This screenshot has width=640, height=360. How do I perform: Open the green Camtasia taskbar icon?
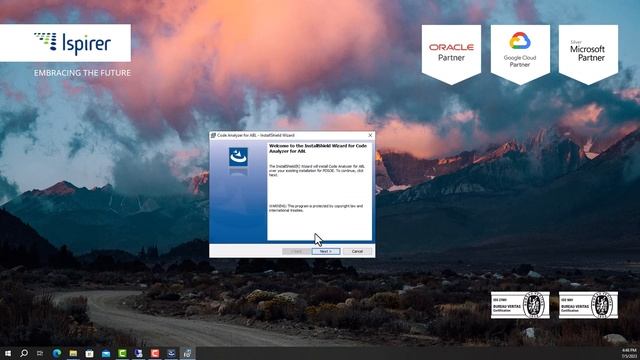pyautogui.click(x=122, y=353)
